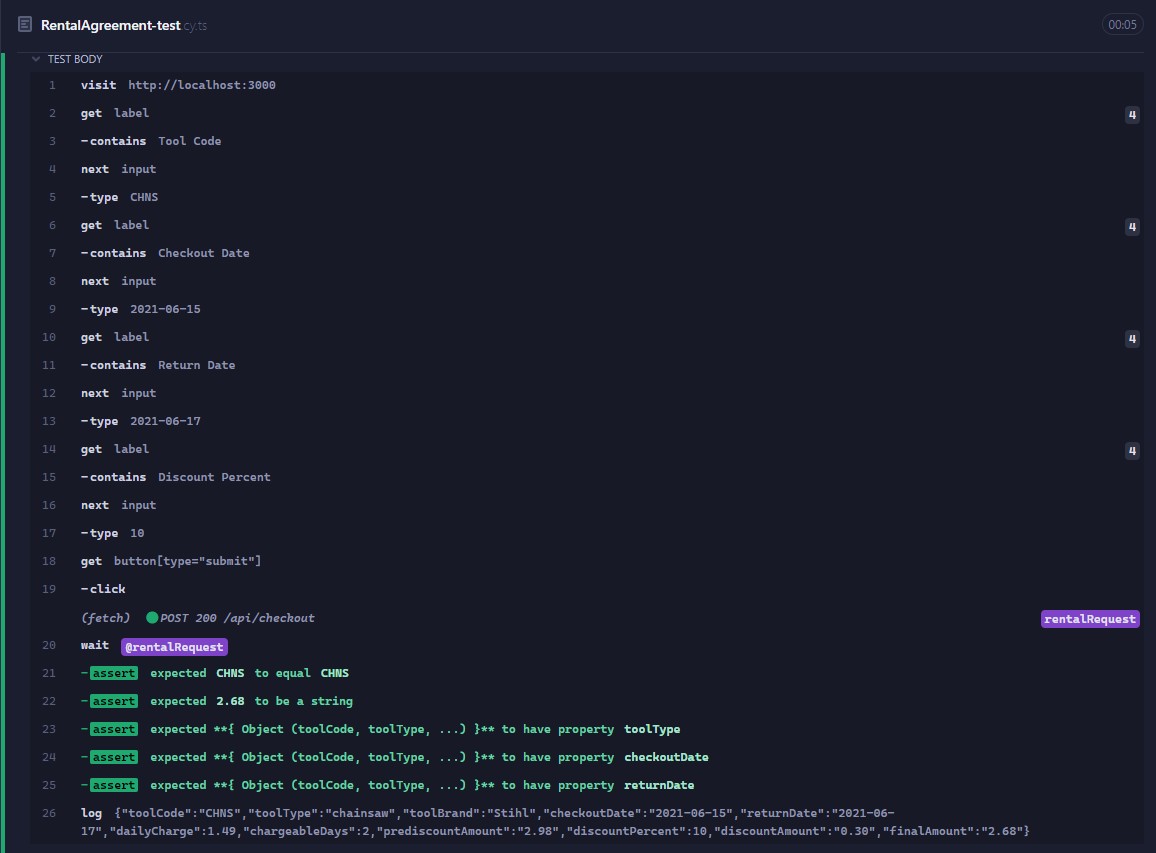Select the wait command on line 20
1156x853 pixels.
tap(587, 647)
